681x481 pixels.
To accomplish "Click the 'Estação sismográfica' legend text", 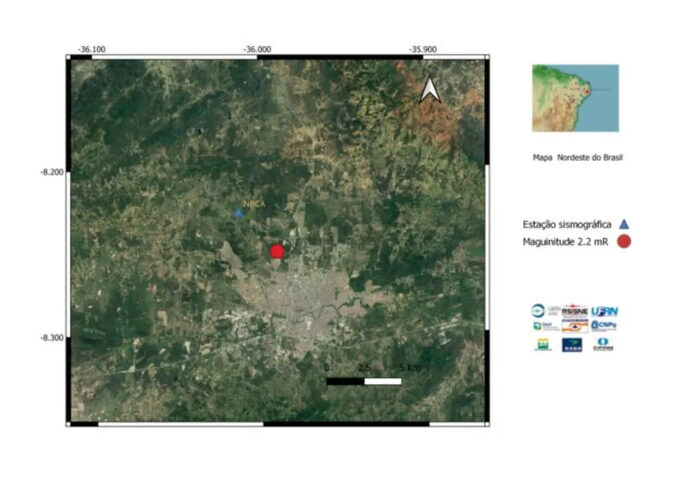I will [x=566, y=223].
